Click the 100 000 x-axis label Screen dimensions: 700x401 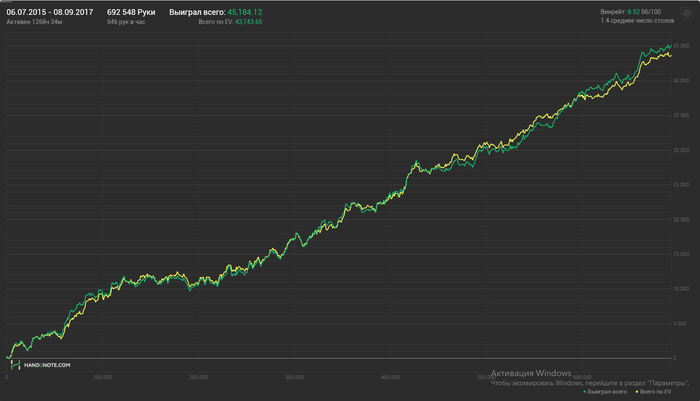coord(102,377)
